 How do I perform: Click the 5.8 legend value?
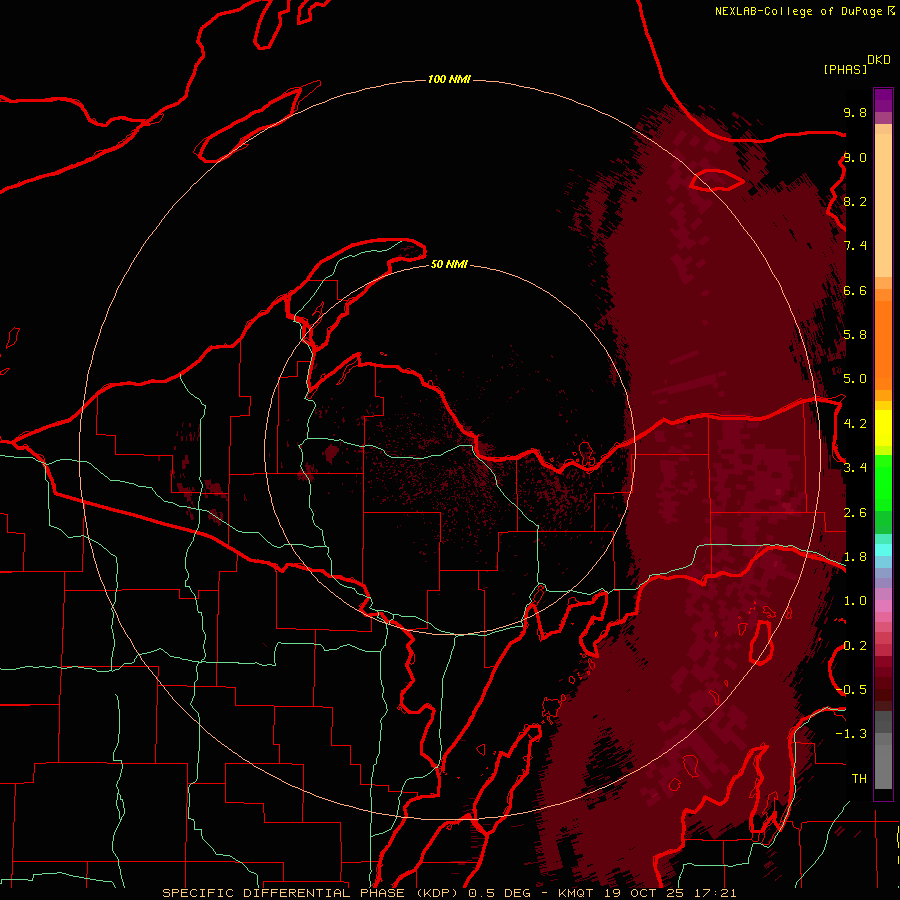pos(855,335)
